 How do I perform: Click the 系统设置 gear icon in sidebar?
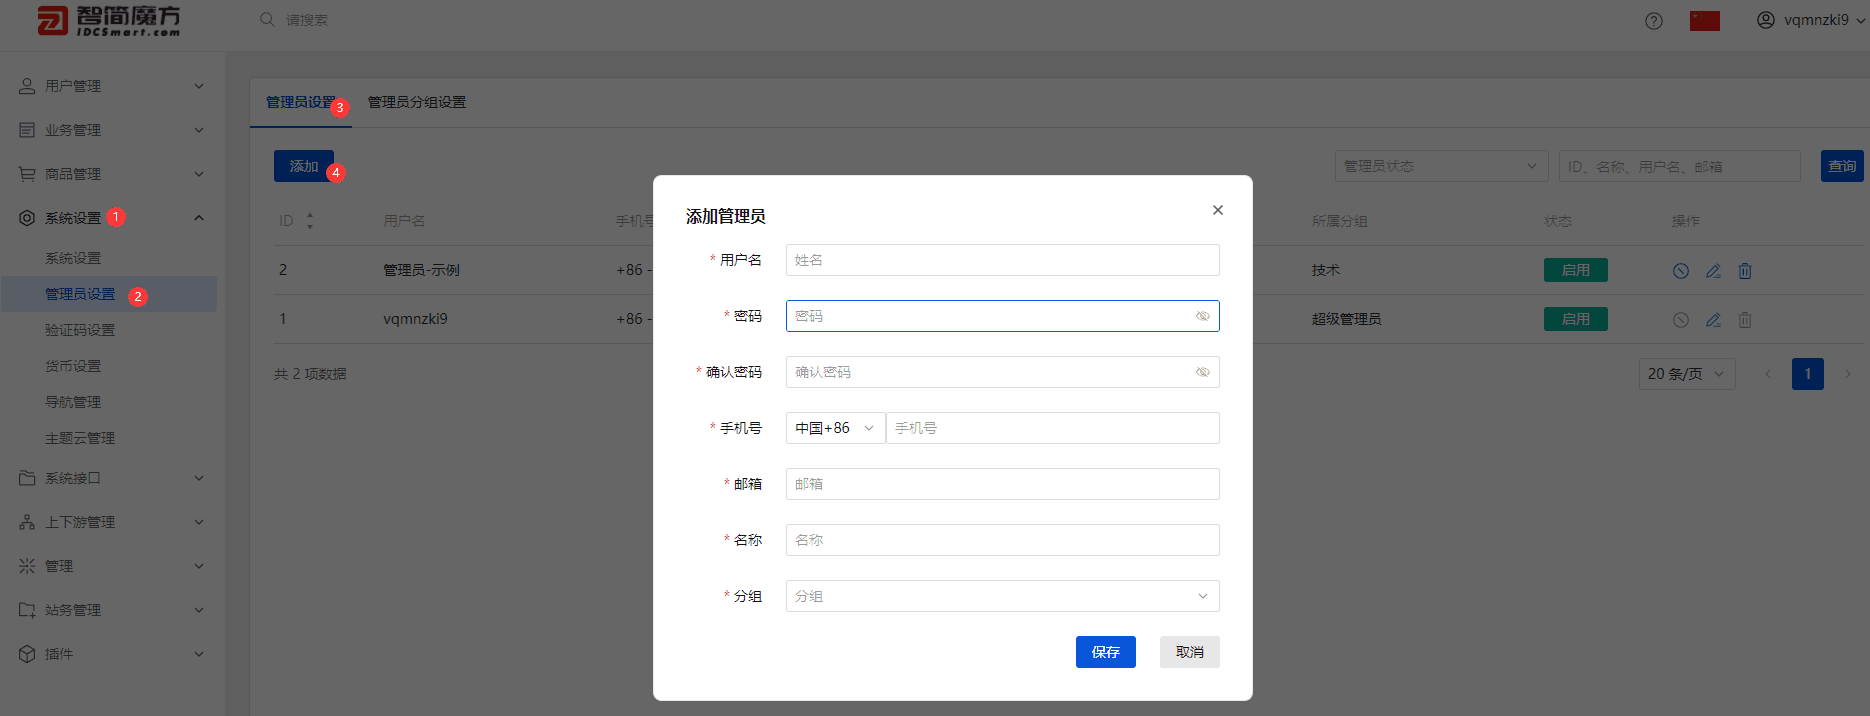(27, 218)
